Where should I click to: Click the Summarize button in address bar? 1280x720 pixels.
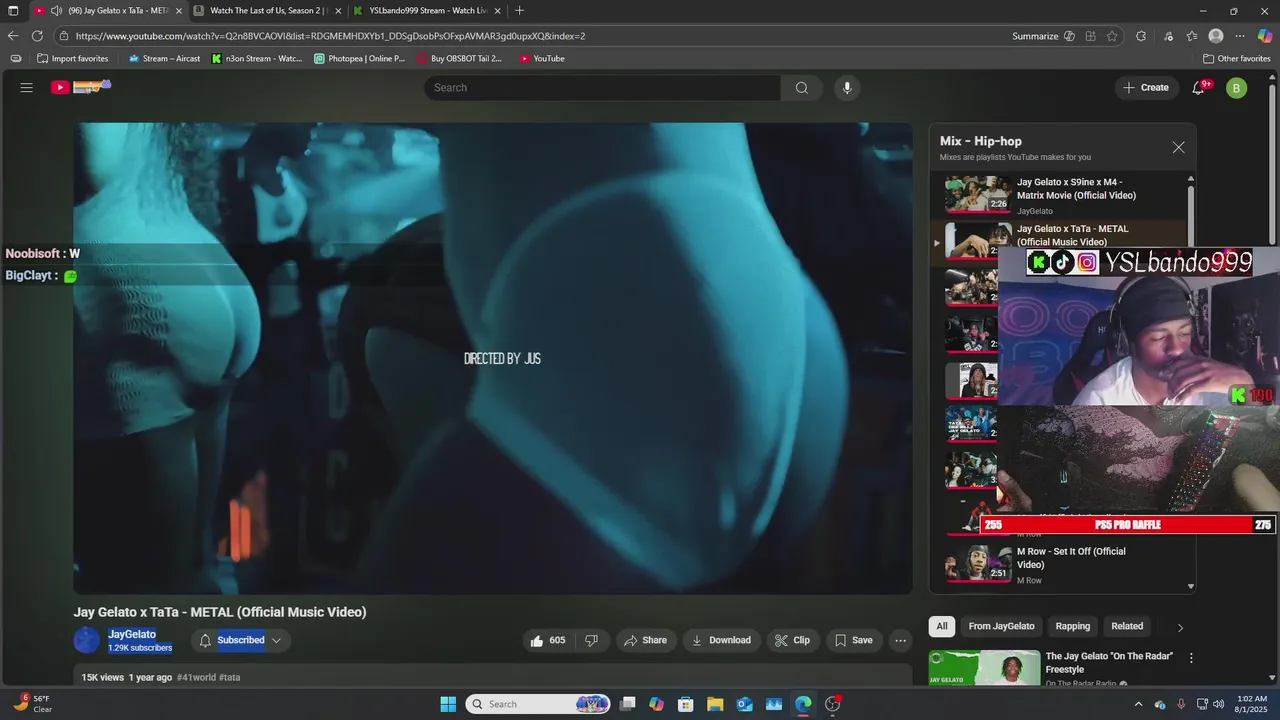click(x=1035, y=36)
